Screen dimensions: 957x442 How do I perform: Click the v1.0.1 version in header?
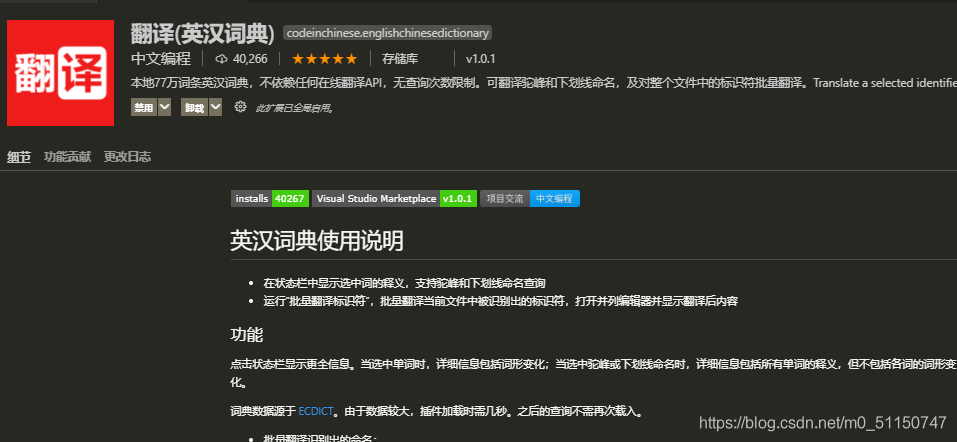coord(480,59)
